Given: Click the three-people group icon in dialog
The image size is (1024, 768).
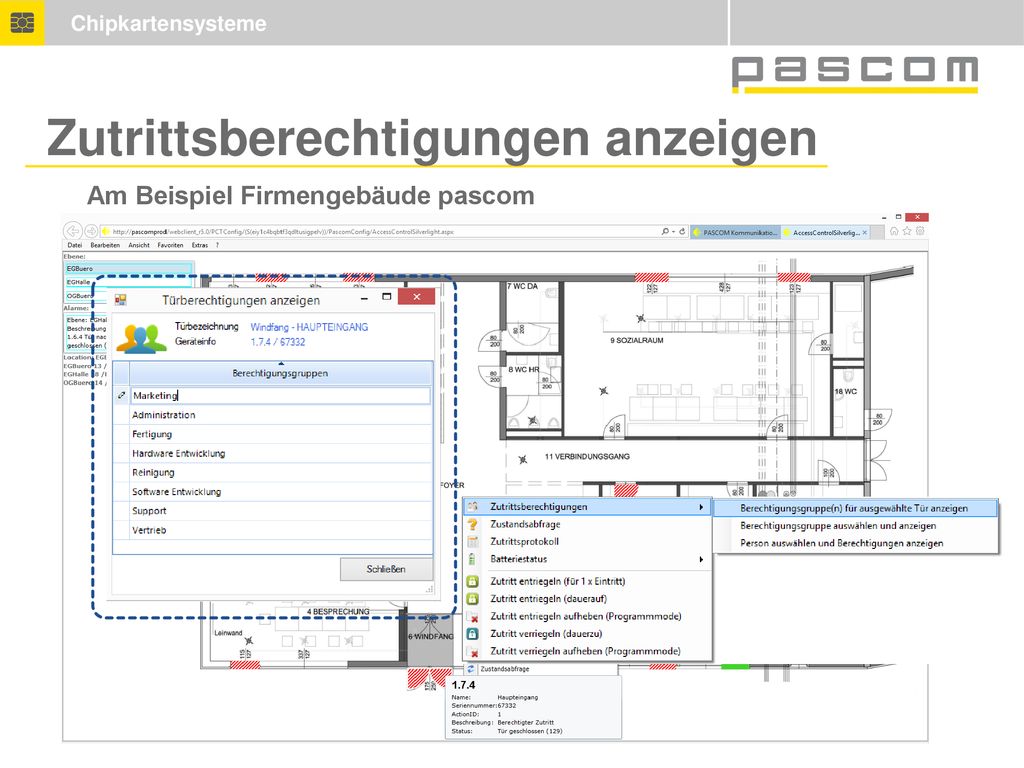Looking at the screenshot, I should 141,338.
